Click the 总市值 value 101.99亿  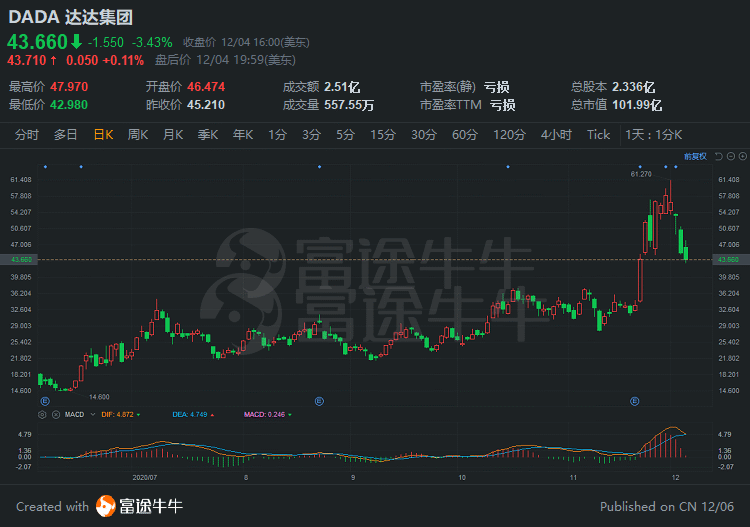(x=637, y=105)
